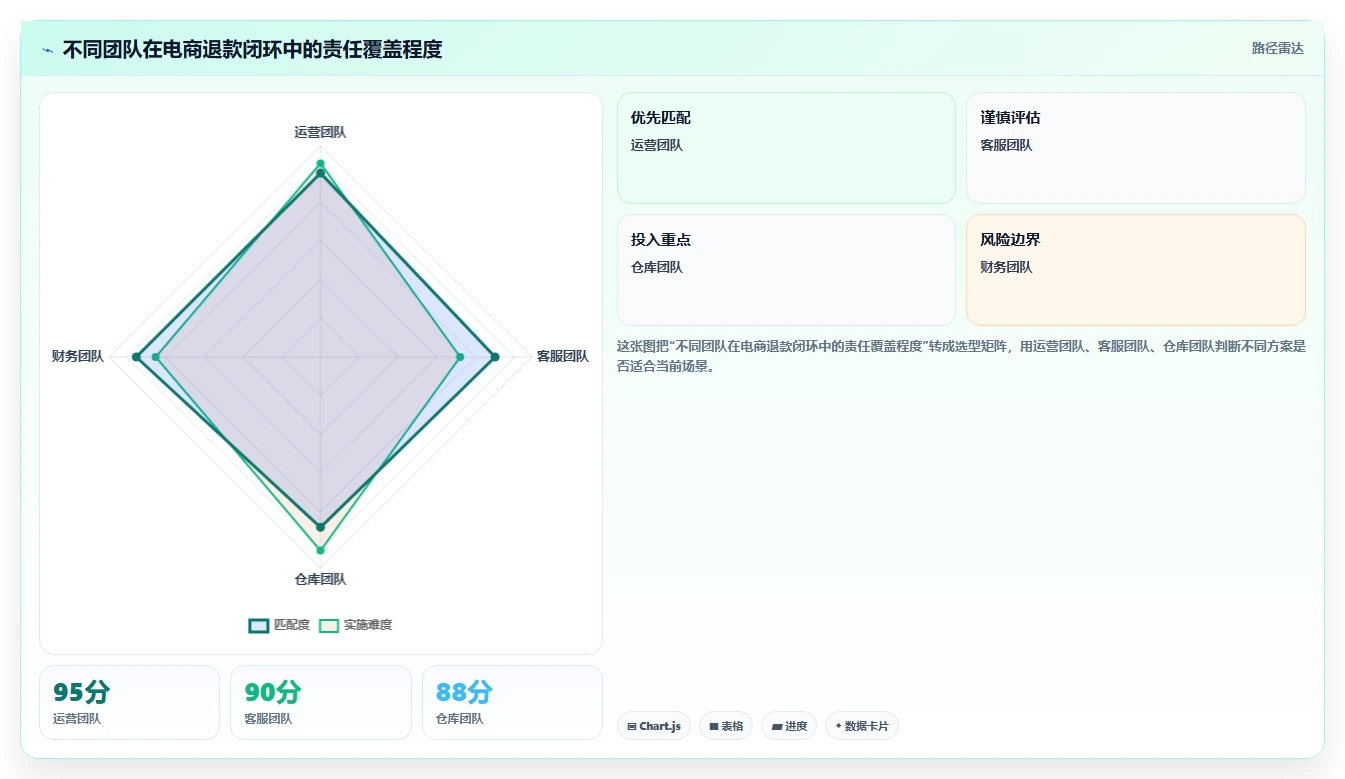Viewport: 1345px width, 779px height.
Task: Click the 仓库团队 radar axis label
Action: pos(320,579)
